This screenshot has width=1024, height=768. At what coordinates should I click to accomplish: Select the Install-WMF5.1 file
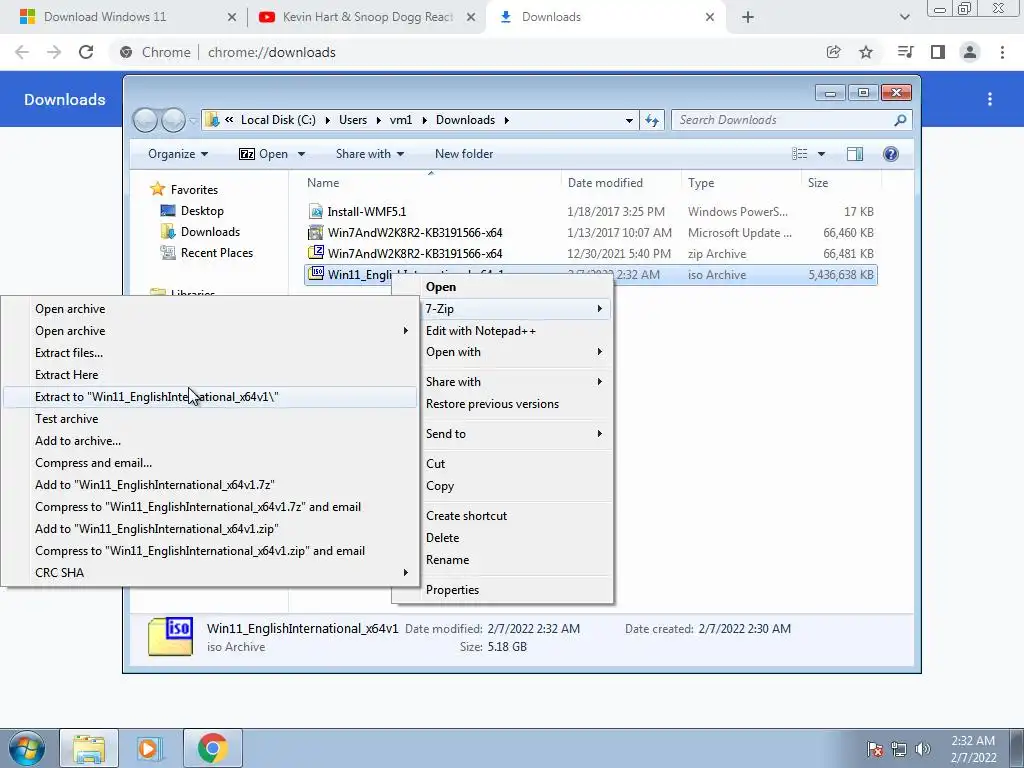(590, 212)
